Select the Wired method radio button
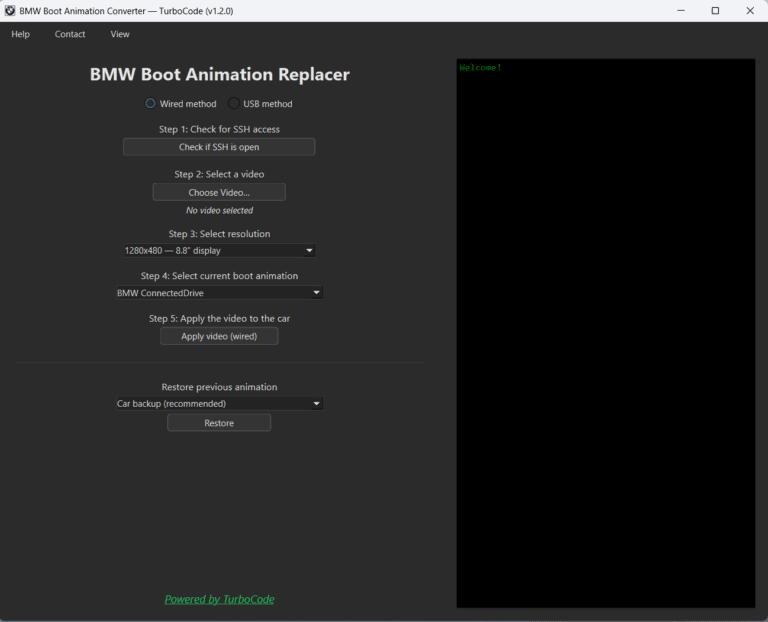768x622 pixels. 151,103
